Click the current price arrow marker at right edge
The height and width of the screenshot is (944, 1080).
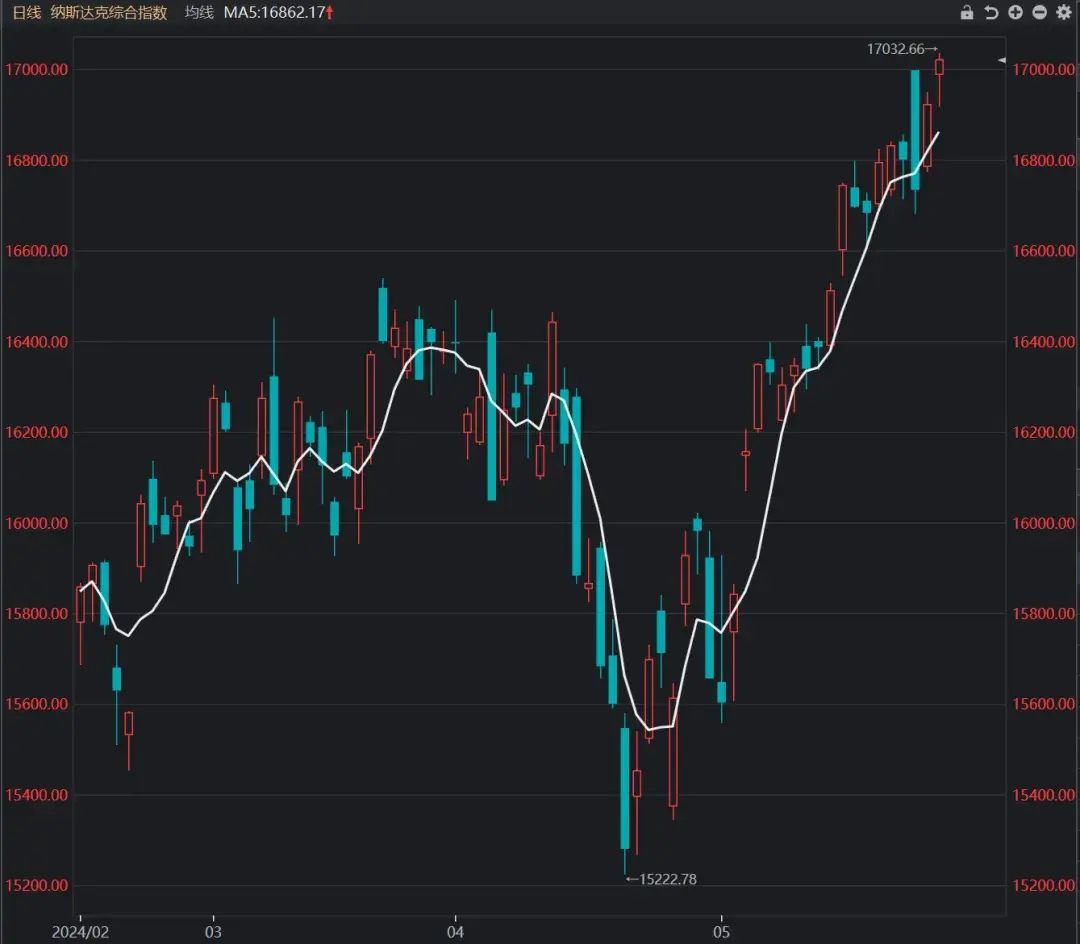pyautogui.click(x=1002, y=61)
